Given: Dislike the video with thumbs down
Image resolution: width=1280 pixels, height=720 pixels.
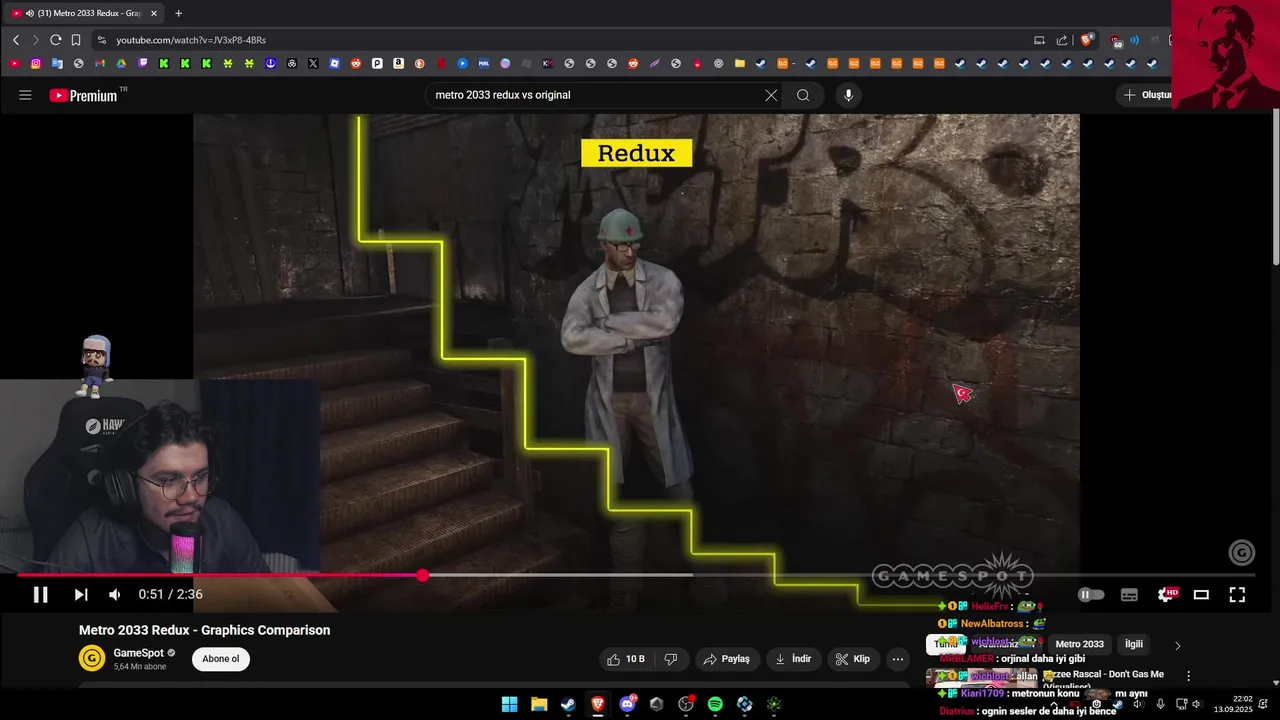Looking at the screenshot, I should (x=671, y=659).
